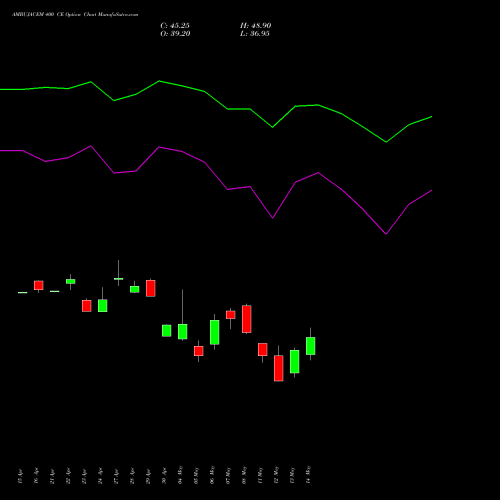Screen dimensions: 500x500
Task: Click the red candlestick for 08 May
Action: (247, 319)
